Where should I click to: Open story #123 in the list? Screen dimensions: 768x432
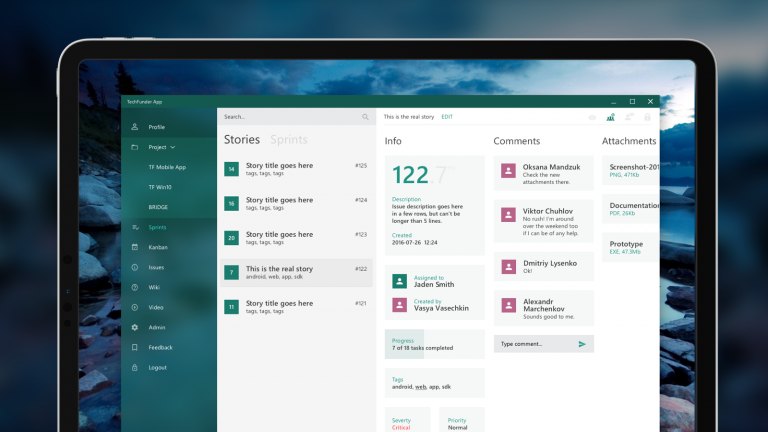click(296, 238)
